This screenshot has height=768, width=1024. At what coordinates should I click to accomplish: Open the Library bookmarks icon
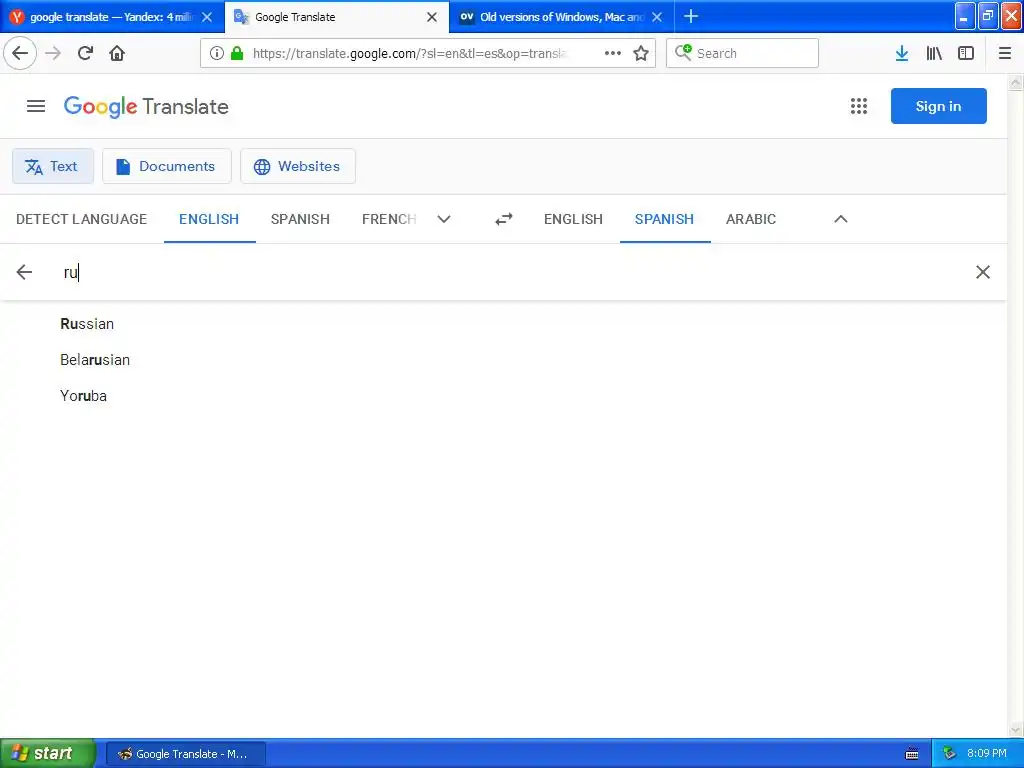pyautogui.click(x=934, y=54)
